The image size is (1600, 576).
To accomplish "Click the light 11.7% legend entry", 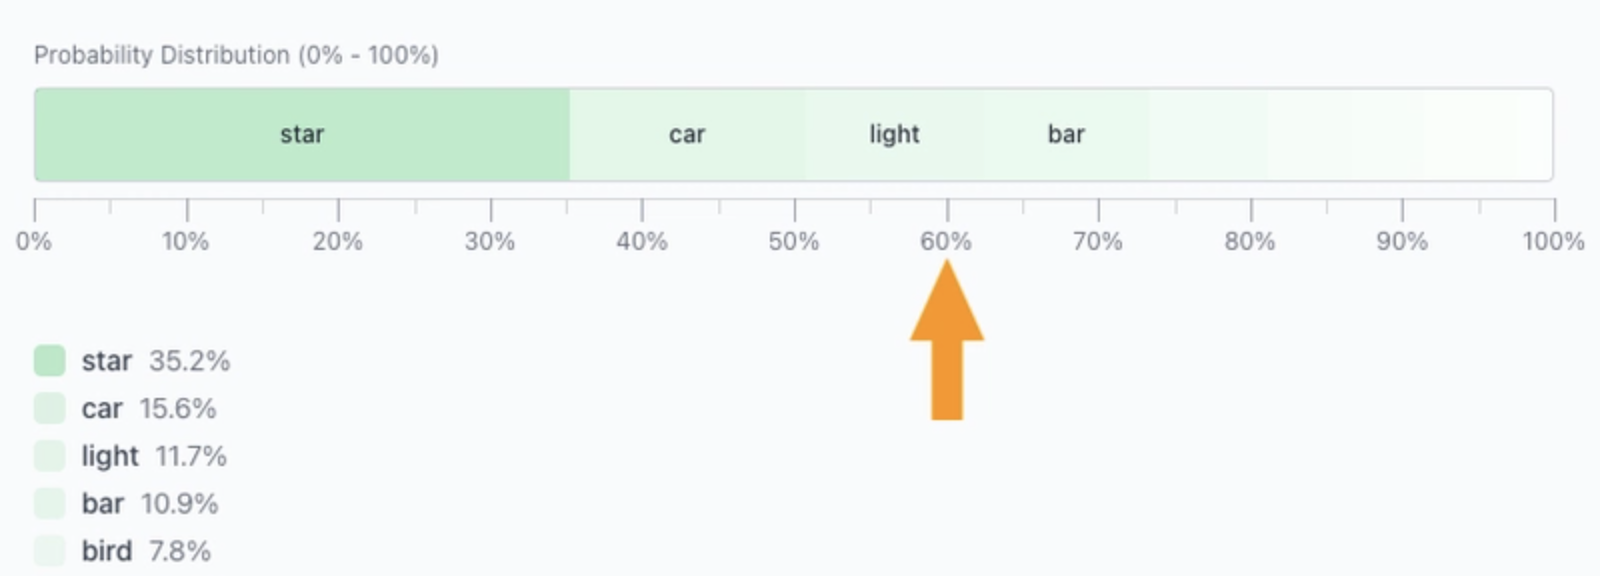I will (154, 457).
